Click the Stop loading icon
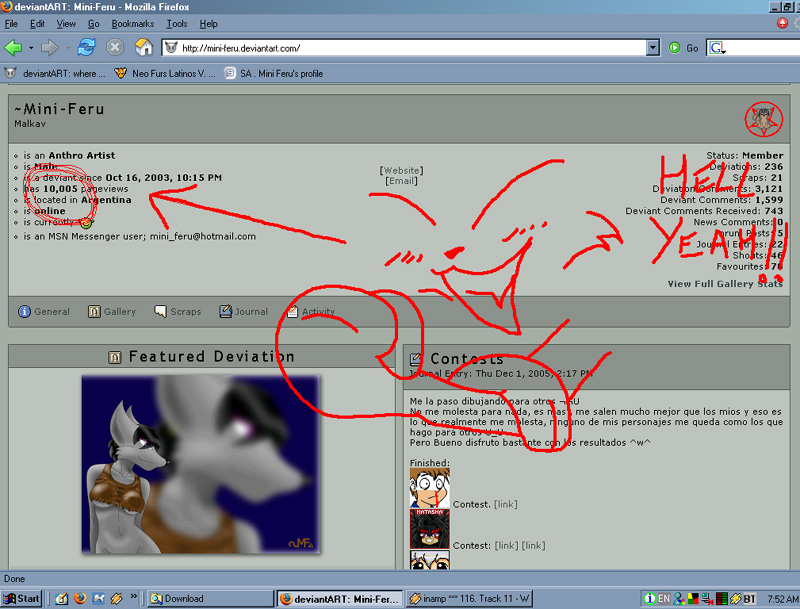 point(115,47)
